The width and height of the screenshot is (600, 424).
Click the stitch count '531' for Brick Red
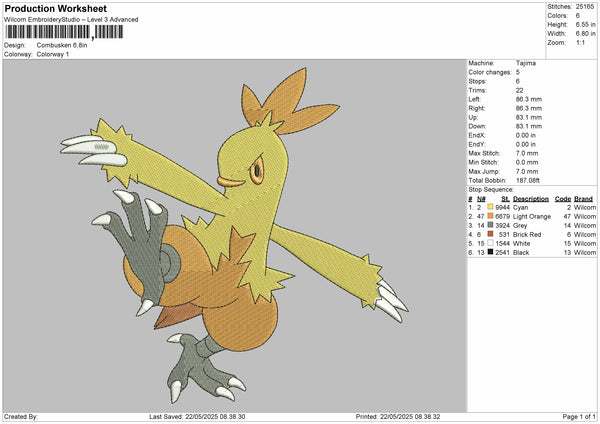(505, 235)
